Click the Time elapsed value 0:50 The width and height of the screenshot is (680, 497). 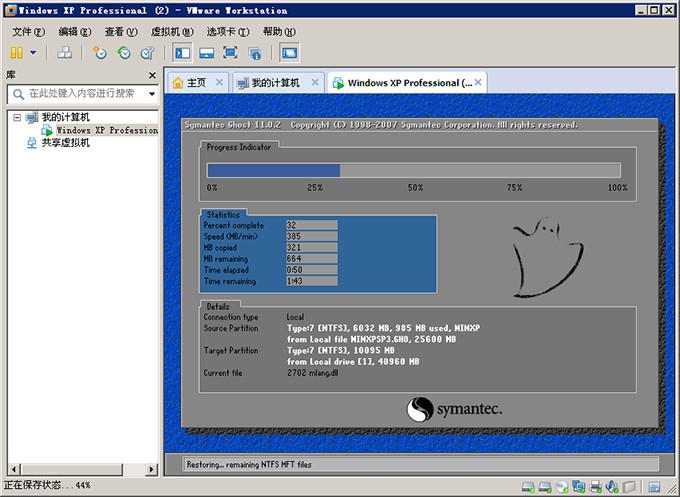[311, 270]
